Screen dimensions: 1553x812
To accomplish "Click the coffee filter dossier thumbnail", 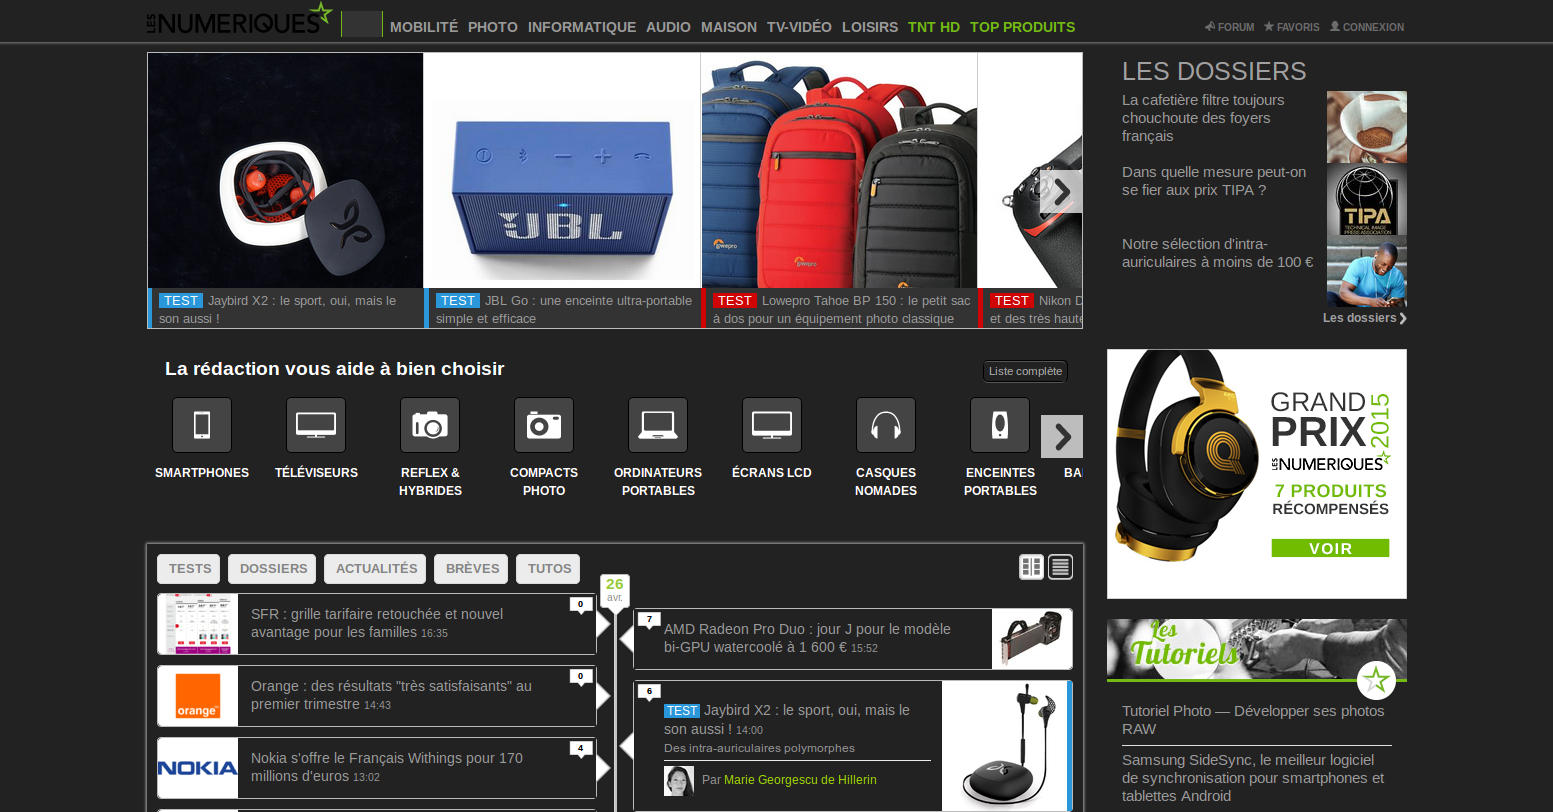I will [x=1367, y=127].
